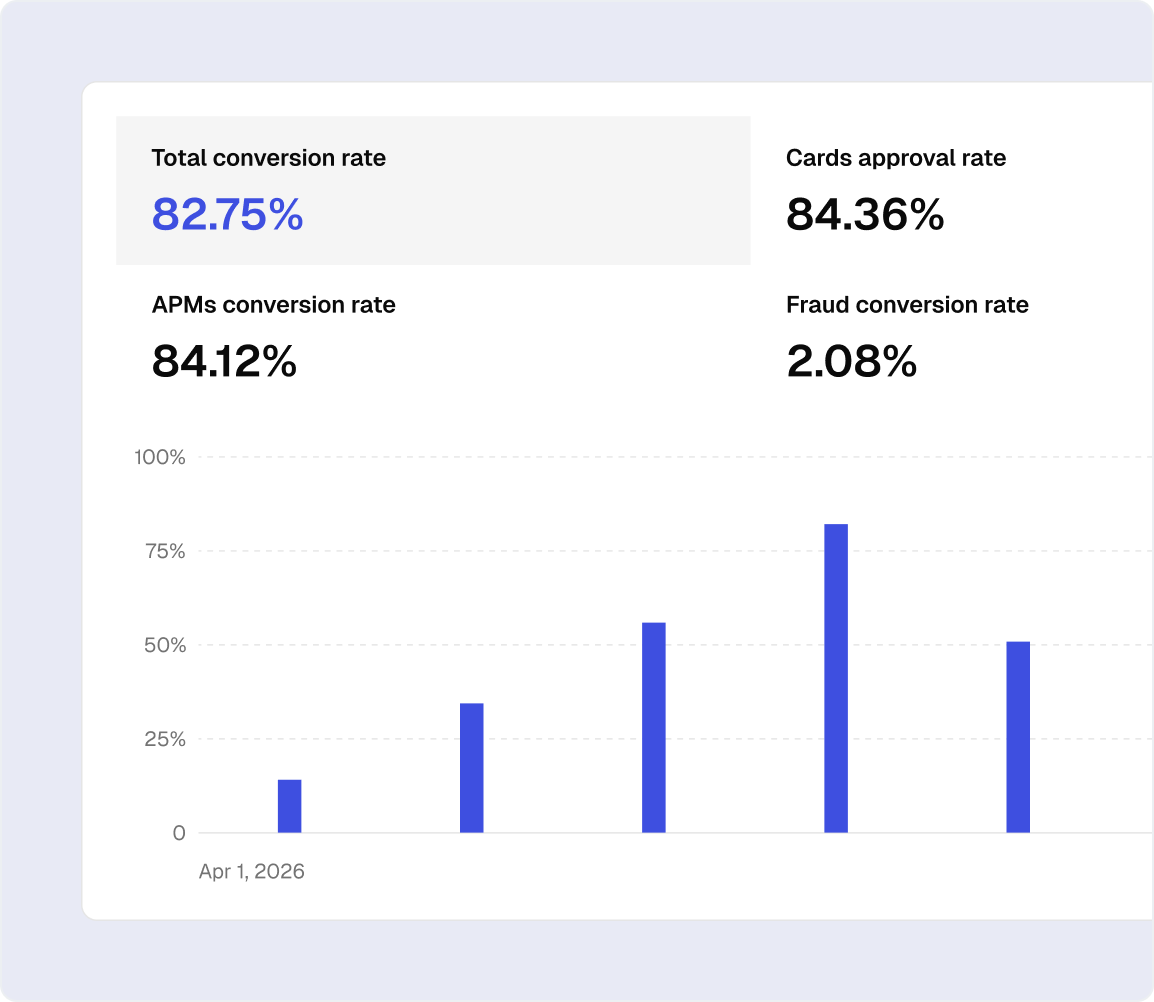The width and height of the screenshot is (1154, 1002).
Task: Click the 0 y-axis label
Action: pyautogui.click(x=178, y=833)
